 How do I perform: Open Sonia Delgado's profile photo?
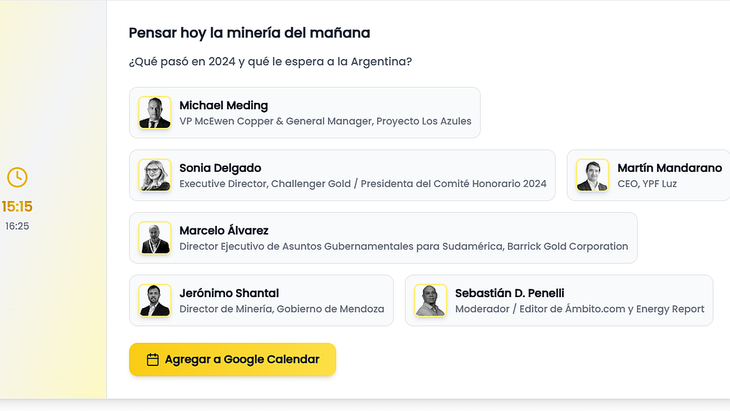tap(155, 175)
